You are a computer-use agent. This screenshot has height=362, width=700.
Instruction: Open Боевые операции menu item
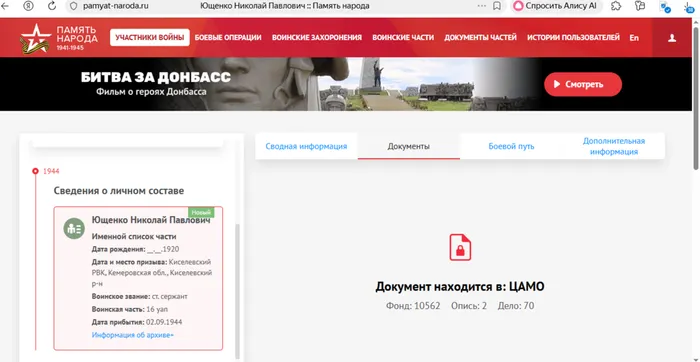tap(228, 38)
